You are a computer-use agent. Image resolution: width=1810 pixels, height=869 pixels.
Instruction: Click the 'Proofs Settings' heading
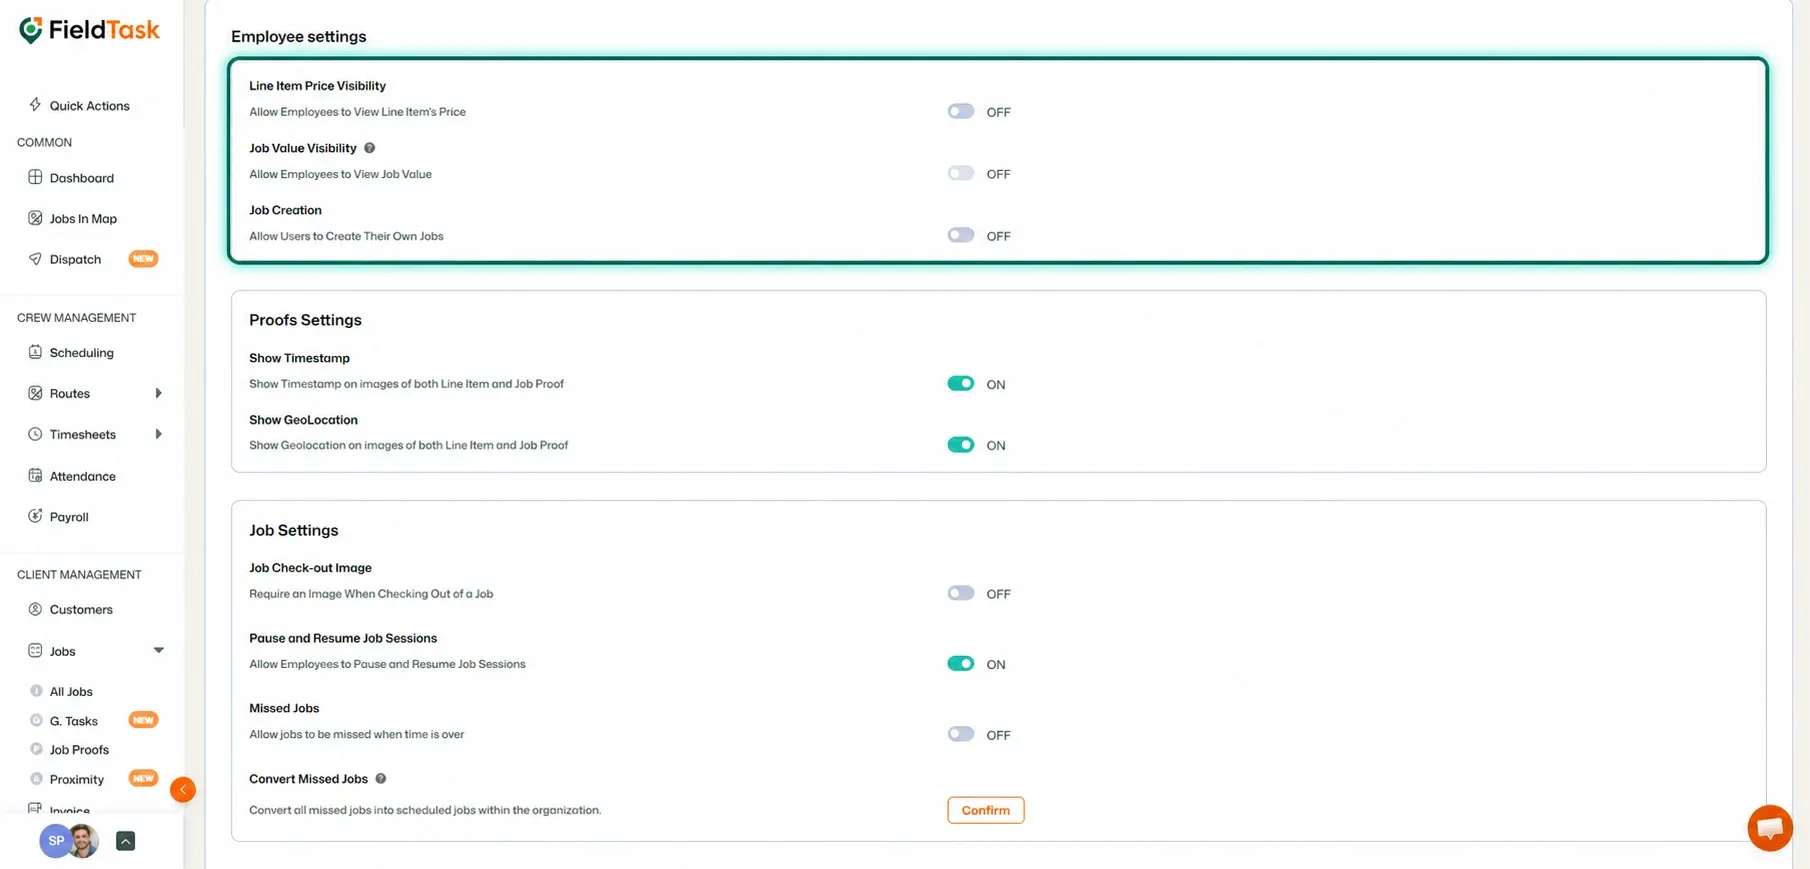(x=305, y=320)
